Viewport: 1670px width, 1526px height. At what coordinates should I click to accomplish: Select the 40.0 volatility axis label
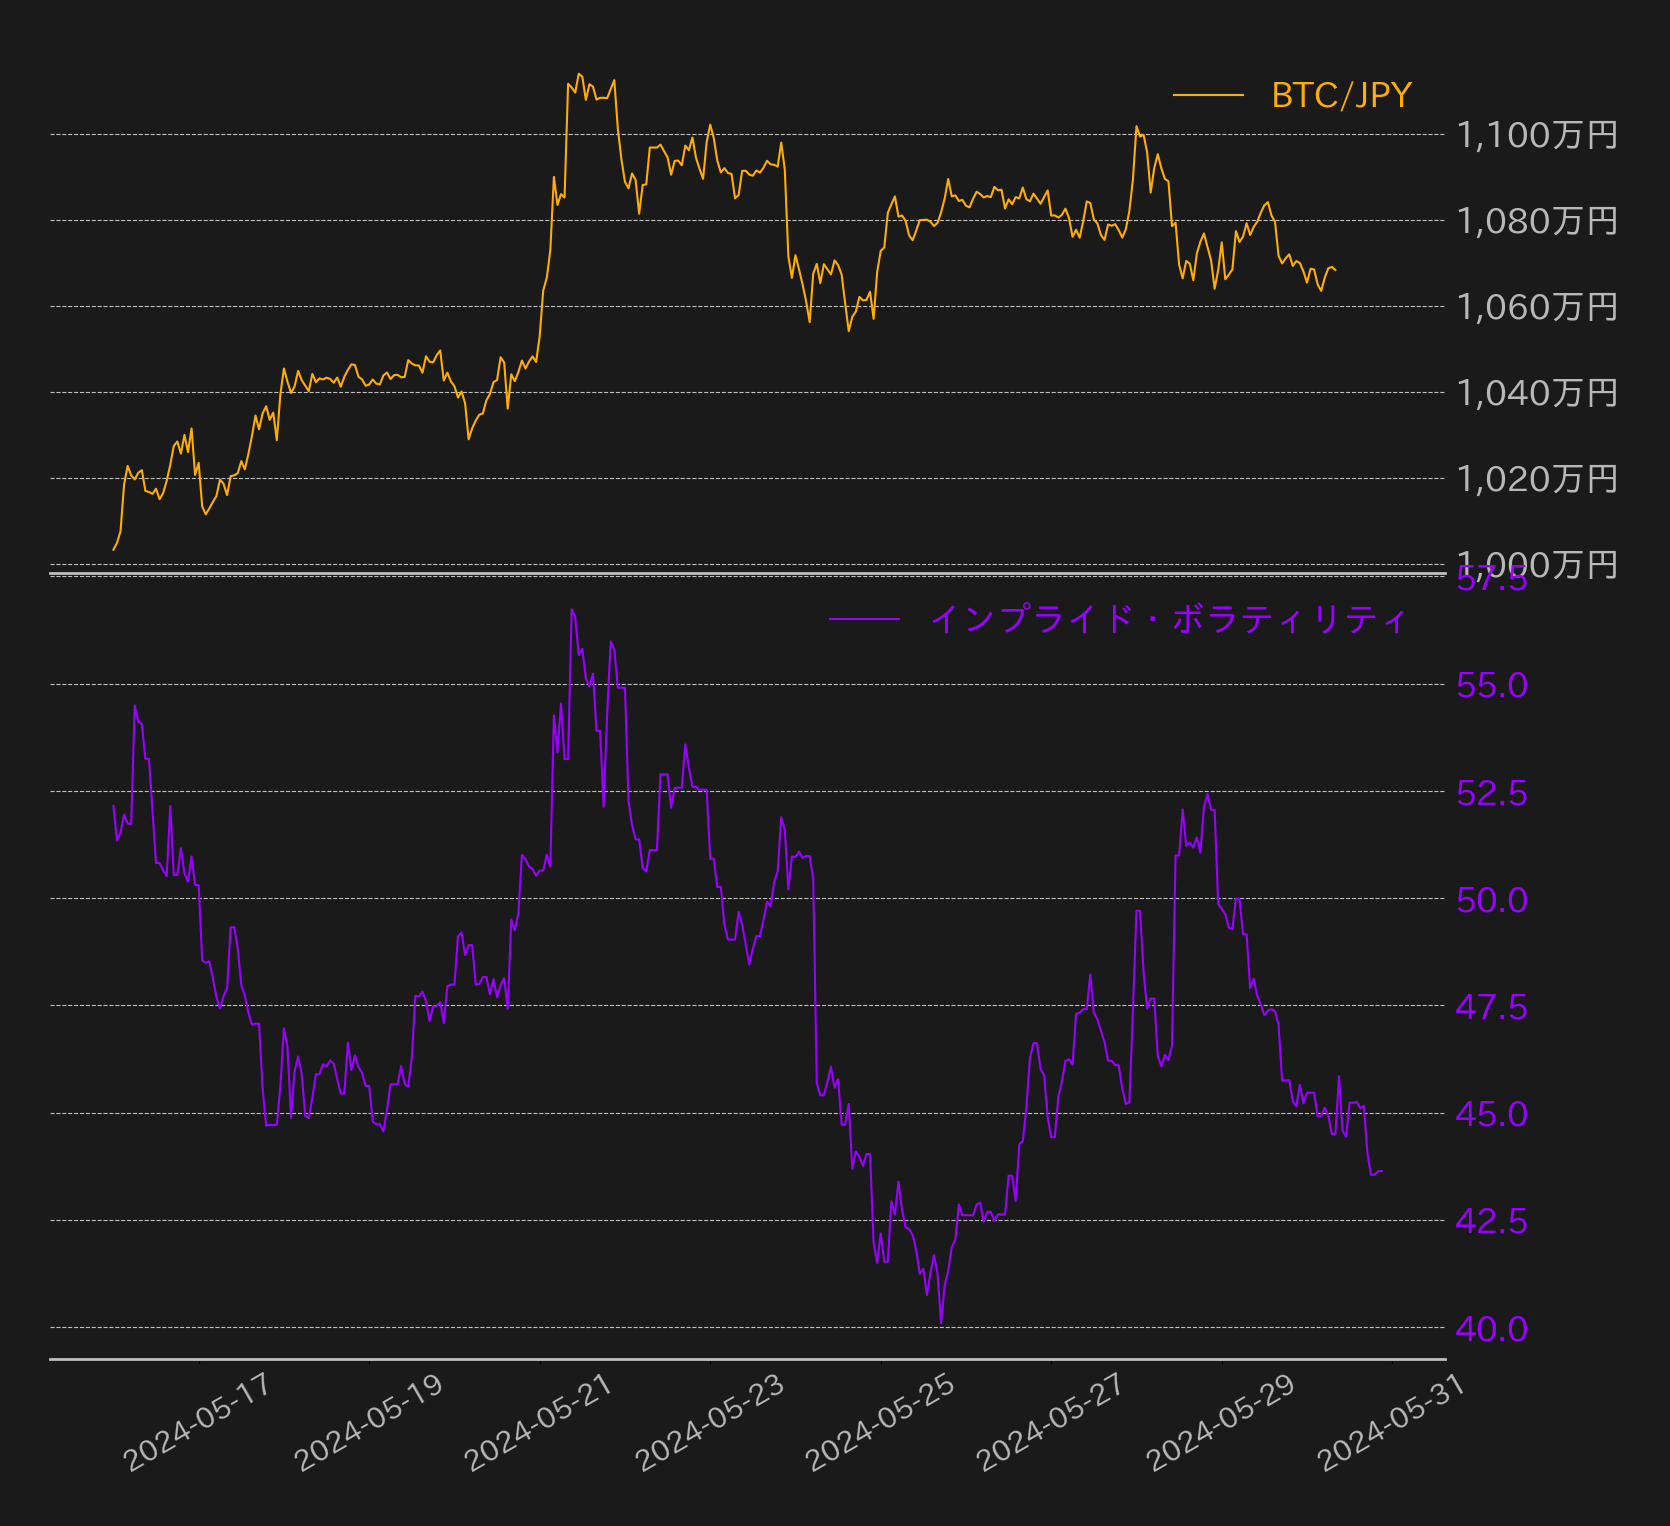pyautogui.click(x=1492, y=1329)
